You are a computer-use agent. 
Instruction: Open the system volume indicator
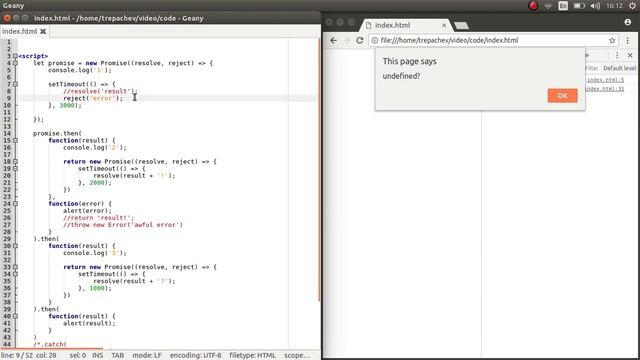point(595,6)
